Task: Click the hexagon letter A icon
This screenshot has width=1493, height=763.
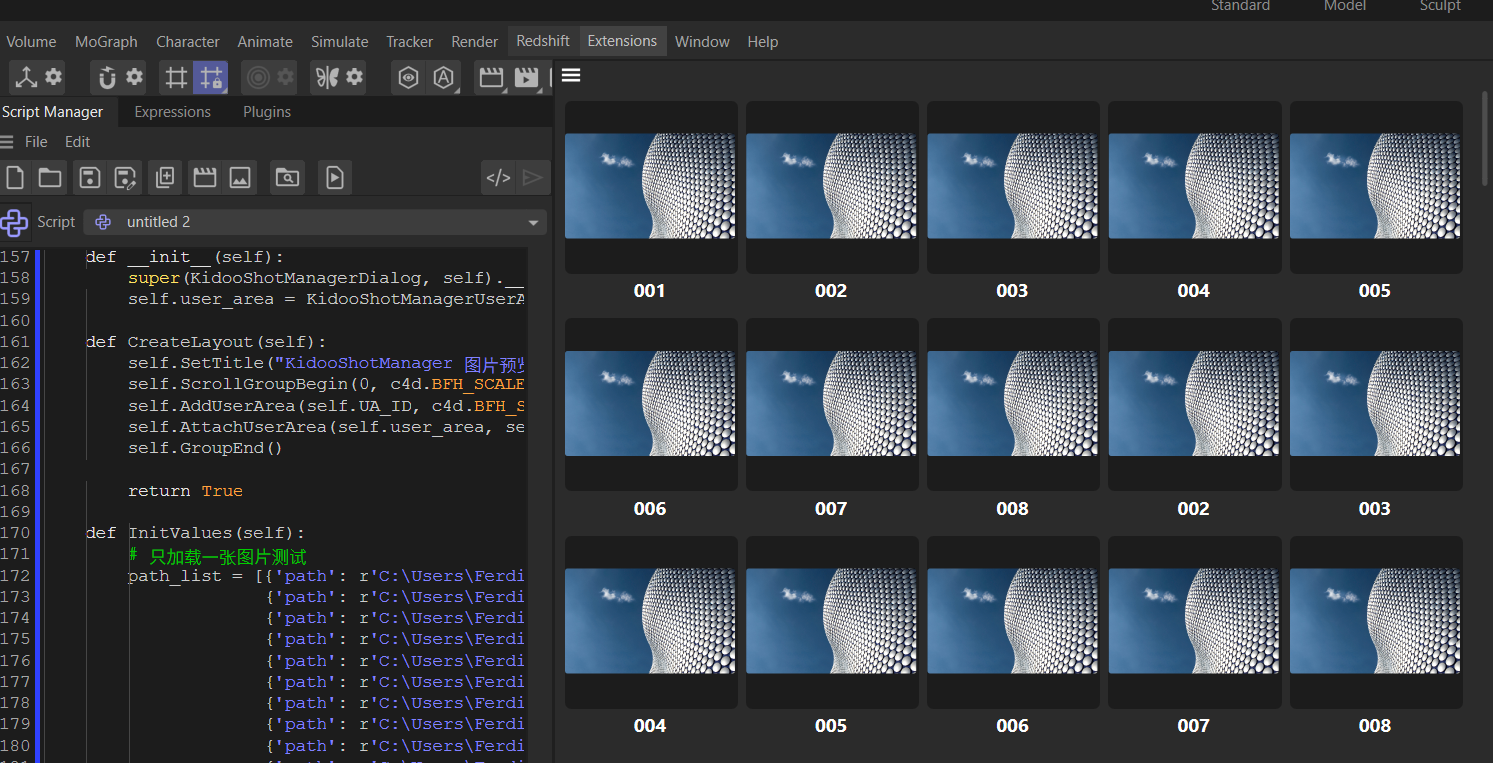Action: pyautogui.click(x=443, y=77)
